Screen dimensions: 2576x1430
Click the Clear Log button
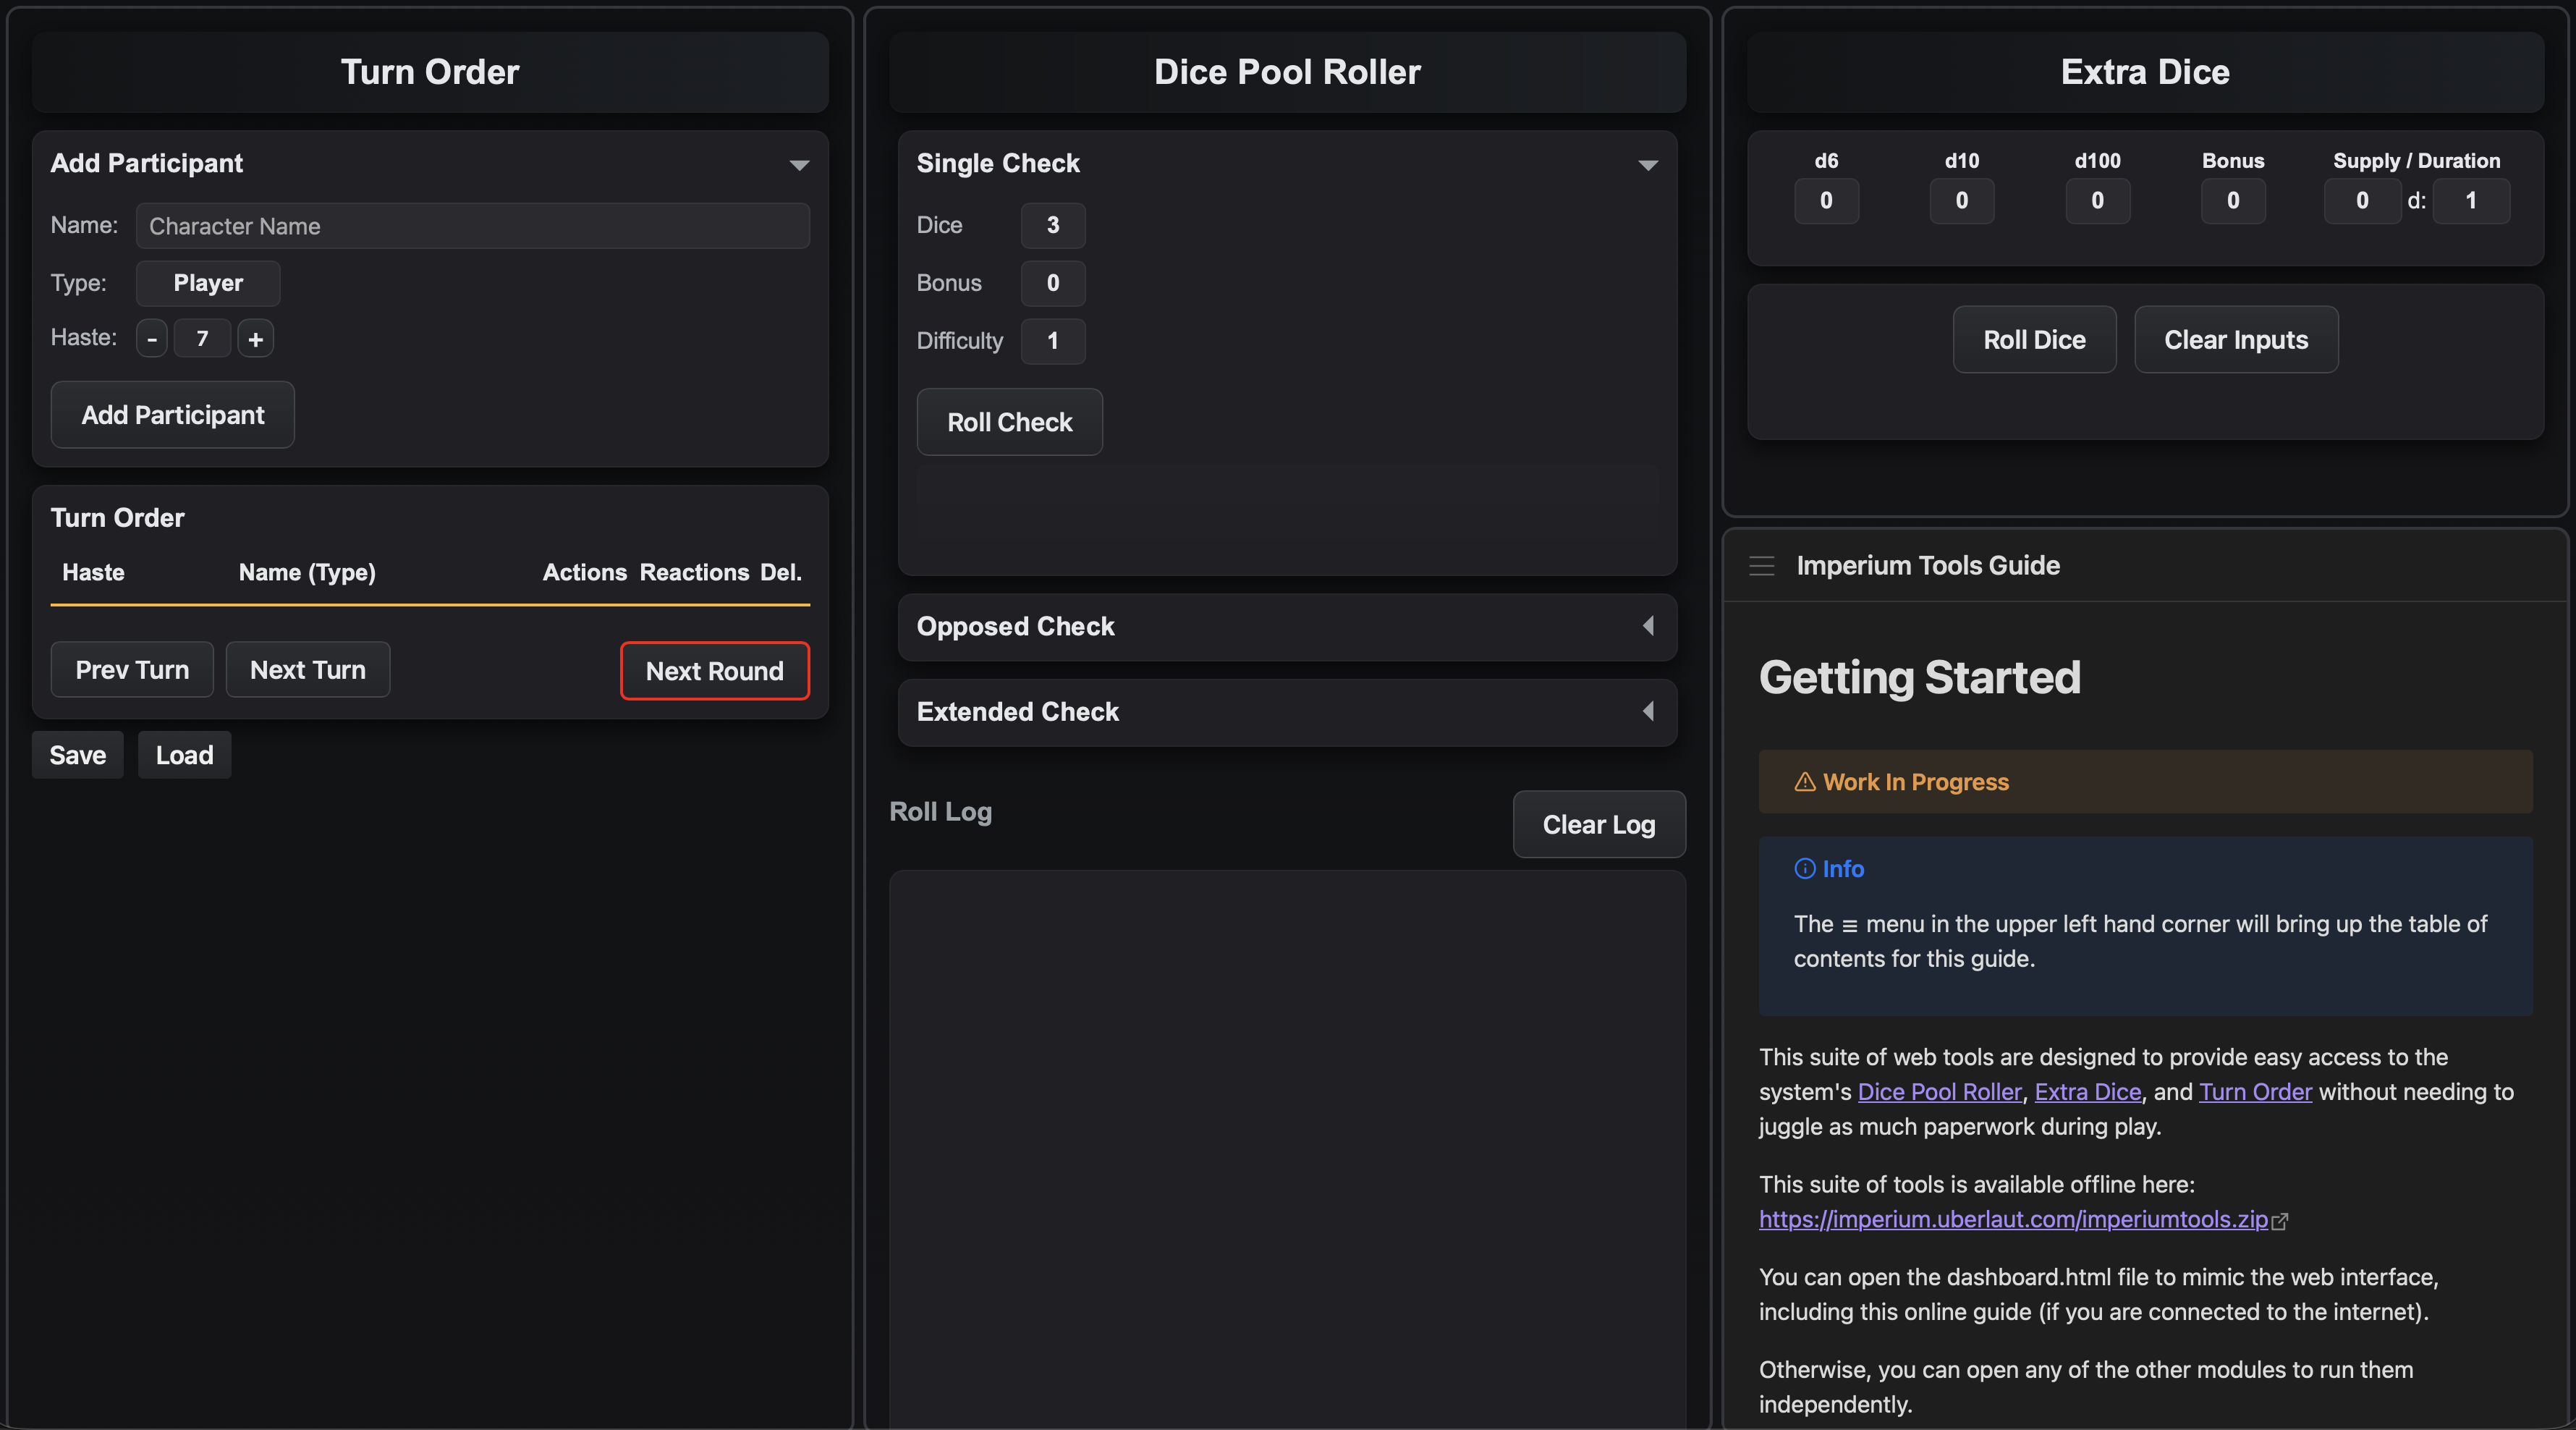pos(1598,824)
